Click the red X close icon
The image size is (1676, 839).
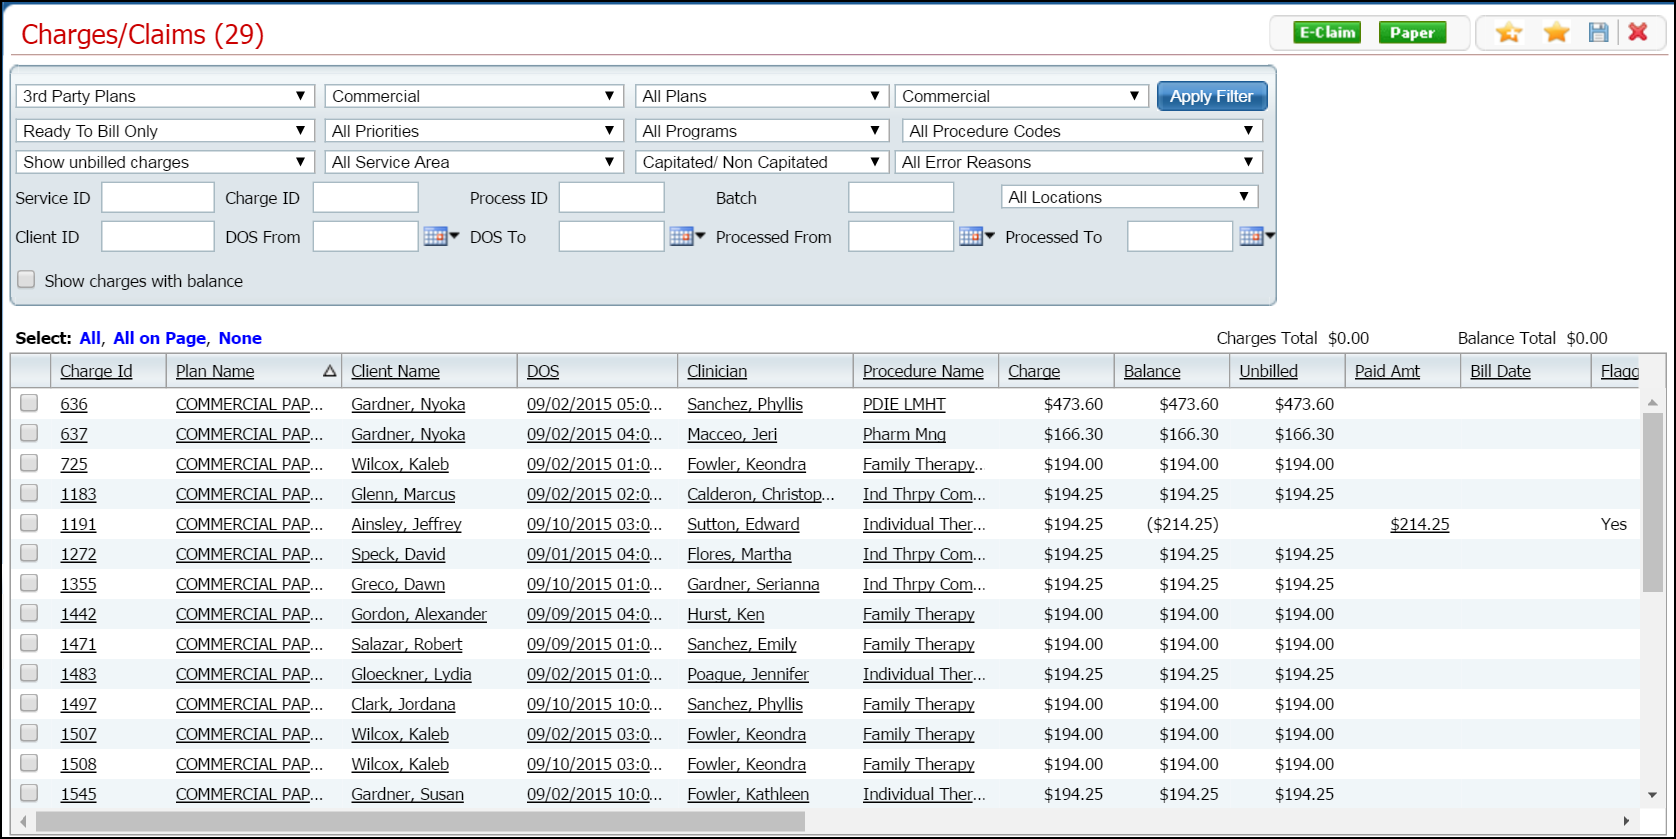click(1638, 33)
